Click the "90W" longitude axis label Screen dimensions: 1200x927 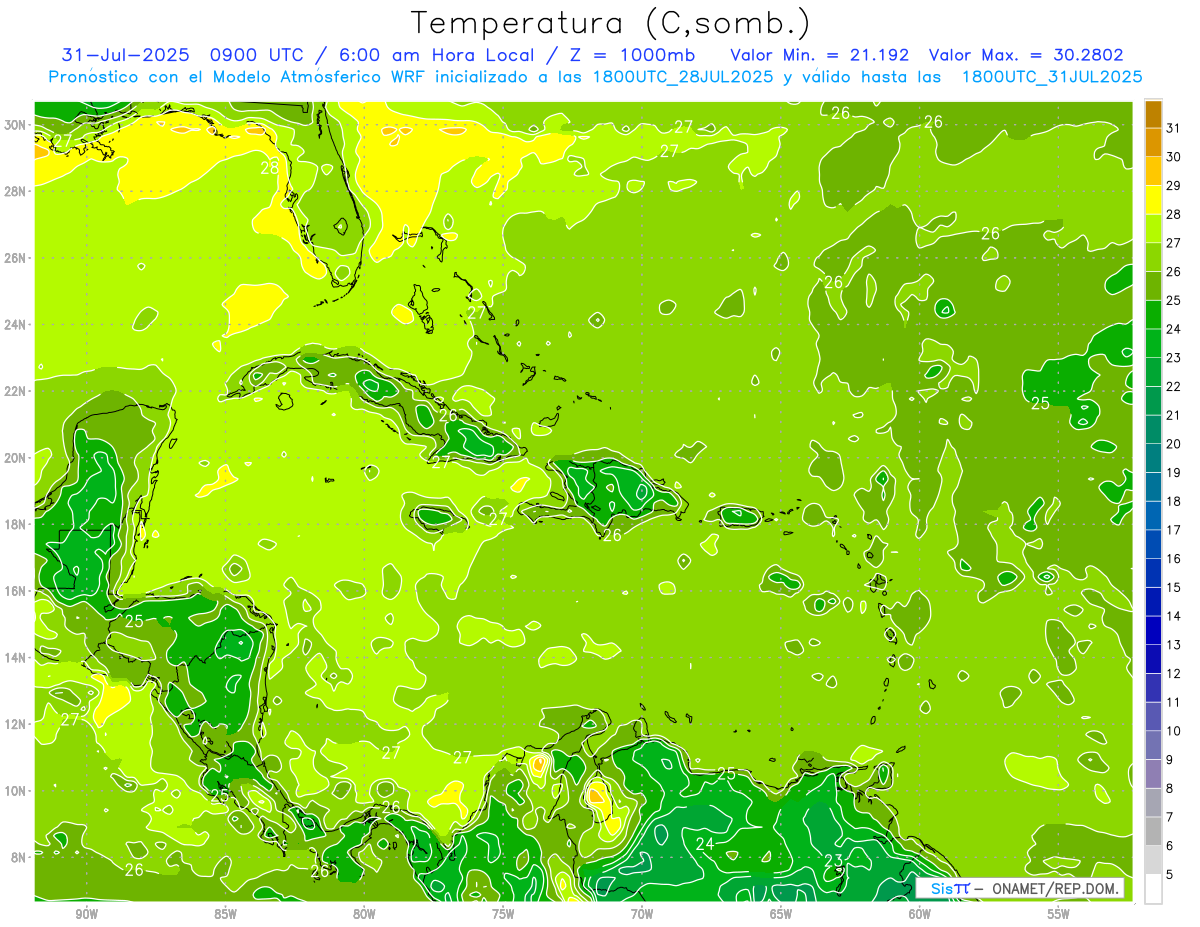coord(87,913)
